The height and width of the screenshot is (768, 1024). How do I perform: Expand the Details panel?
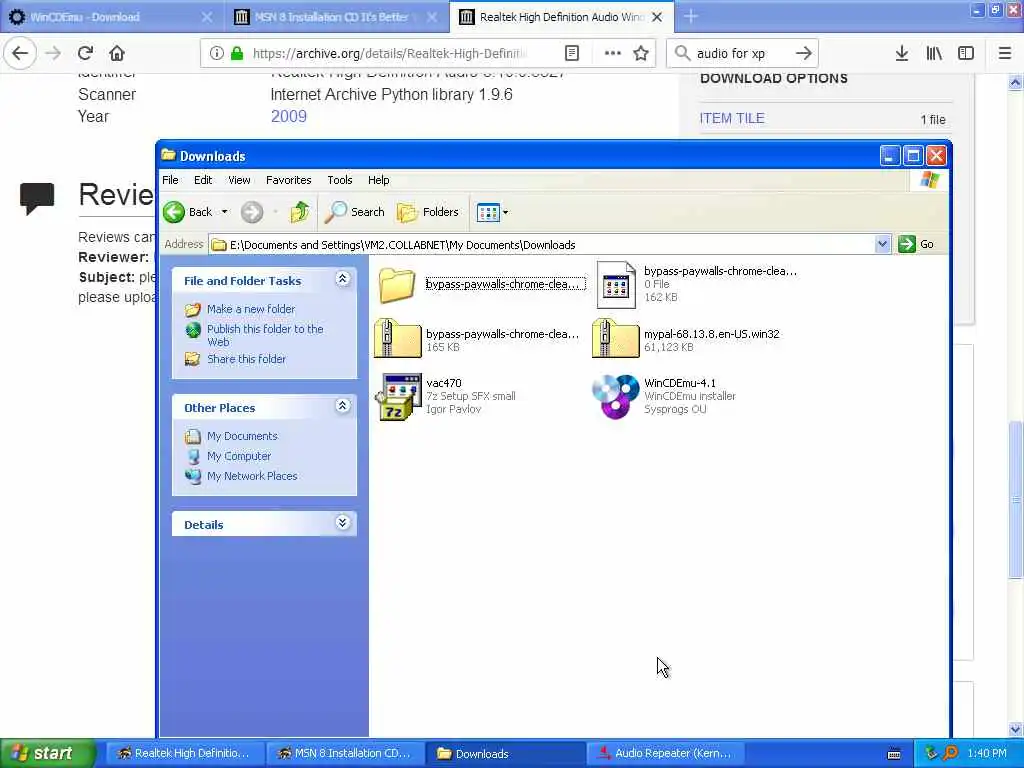[x=342, y=523]
